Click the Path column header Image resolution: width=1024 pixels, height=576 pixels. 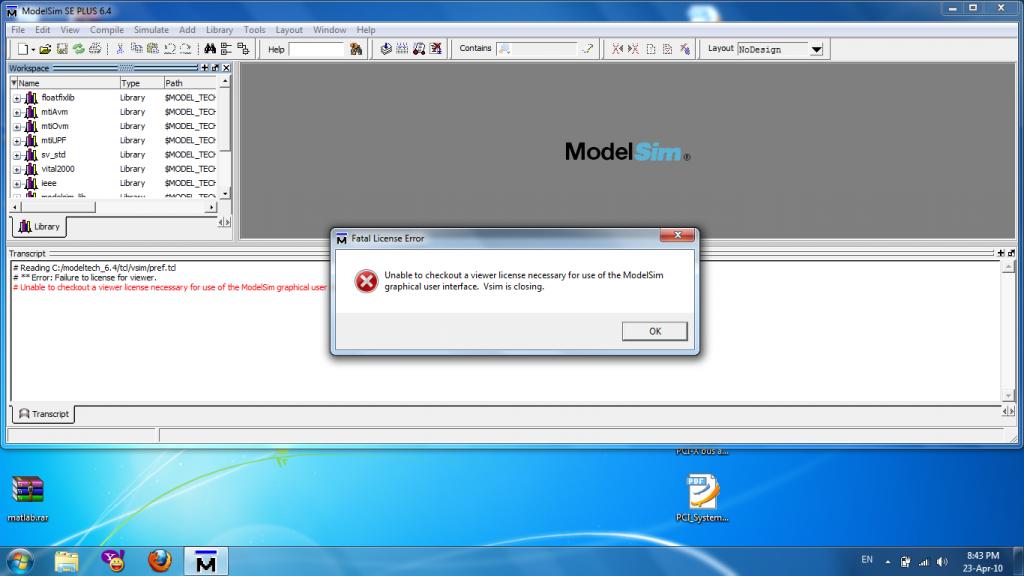(190, 83)
